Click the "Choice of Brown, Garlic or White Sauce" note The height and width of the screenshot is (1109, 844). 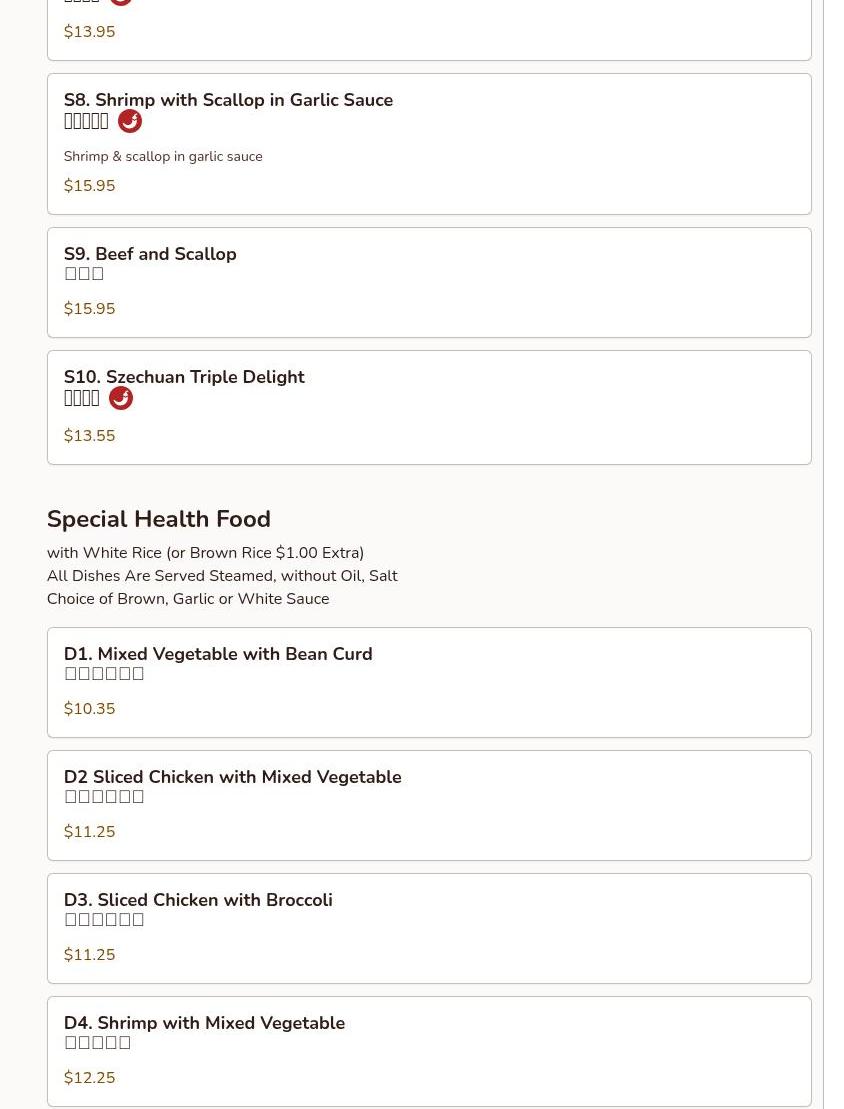(x=188, y=599)
